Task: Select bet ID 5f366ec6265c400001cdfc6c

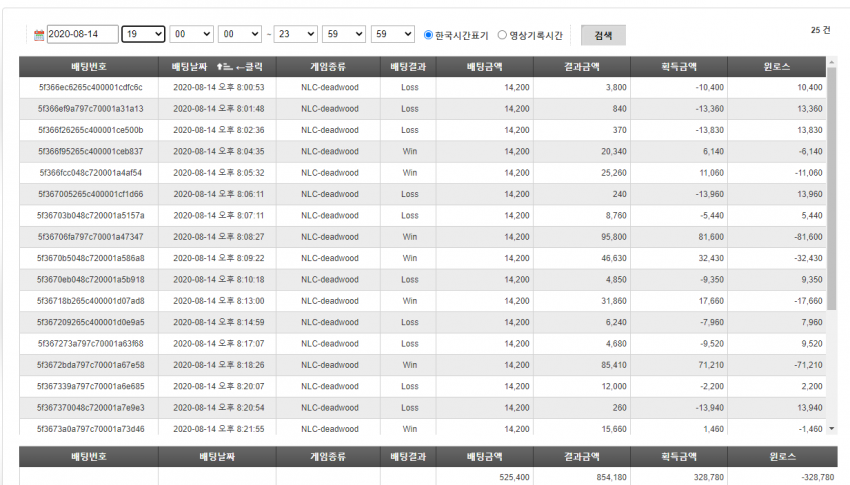Action: [x=91, y=87]
